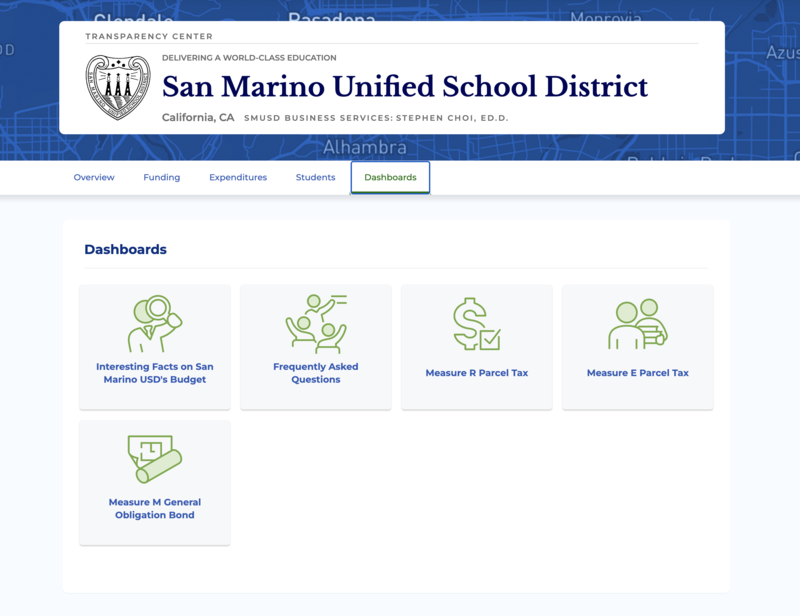This screenshot has width=800, height=616.
Task: Open the Overview tab
Action: click(94, 177)
